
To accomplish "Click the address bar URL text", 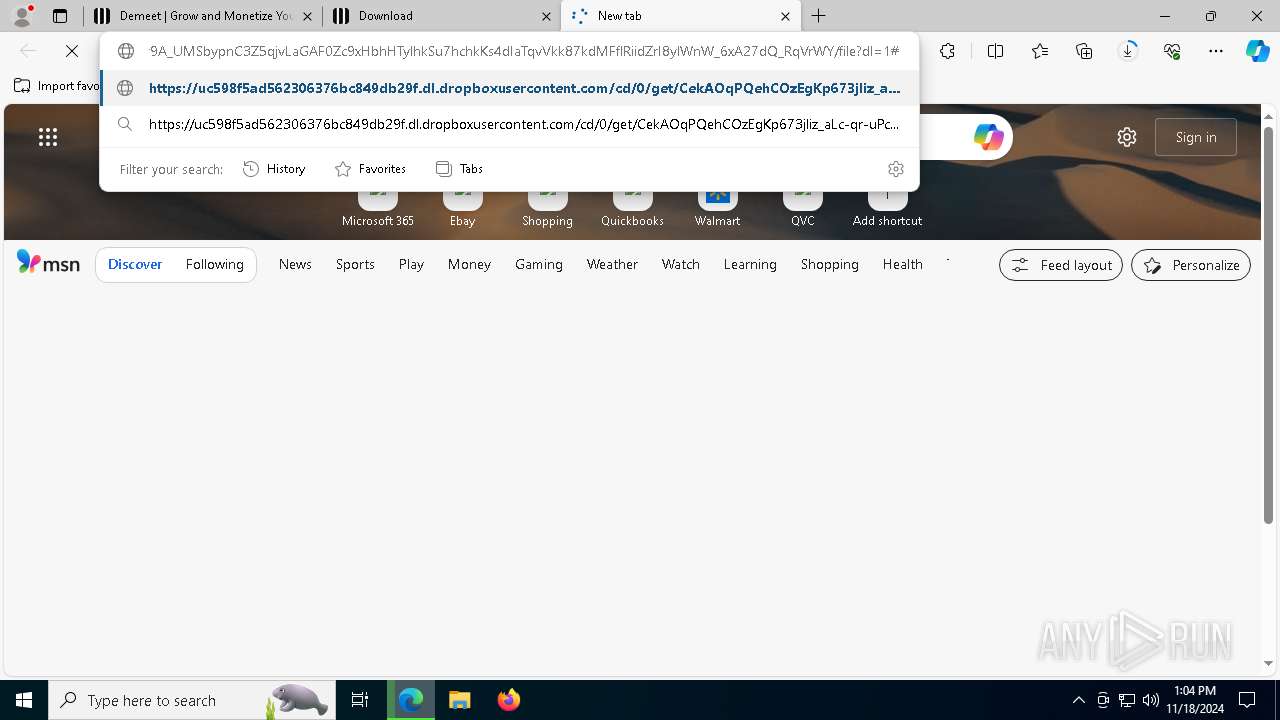I will [524, 51].
